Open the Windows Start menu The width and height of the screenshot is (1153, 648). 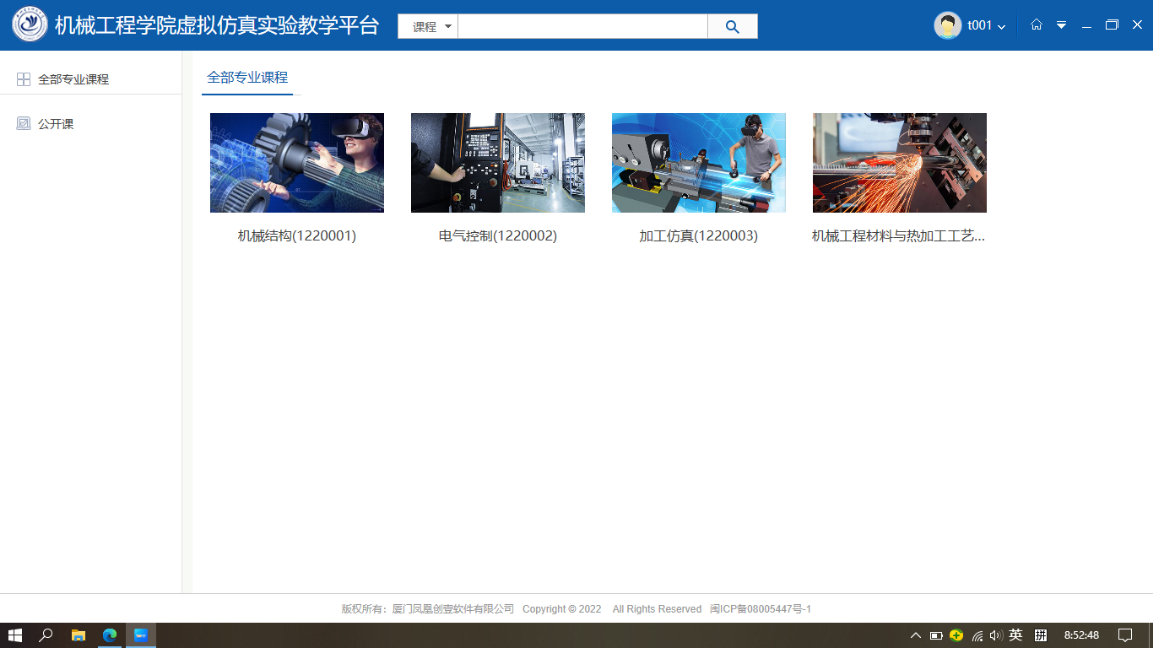point(15,635)
